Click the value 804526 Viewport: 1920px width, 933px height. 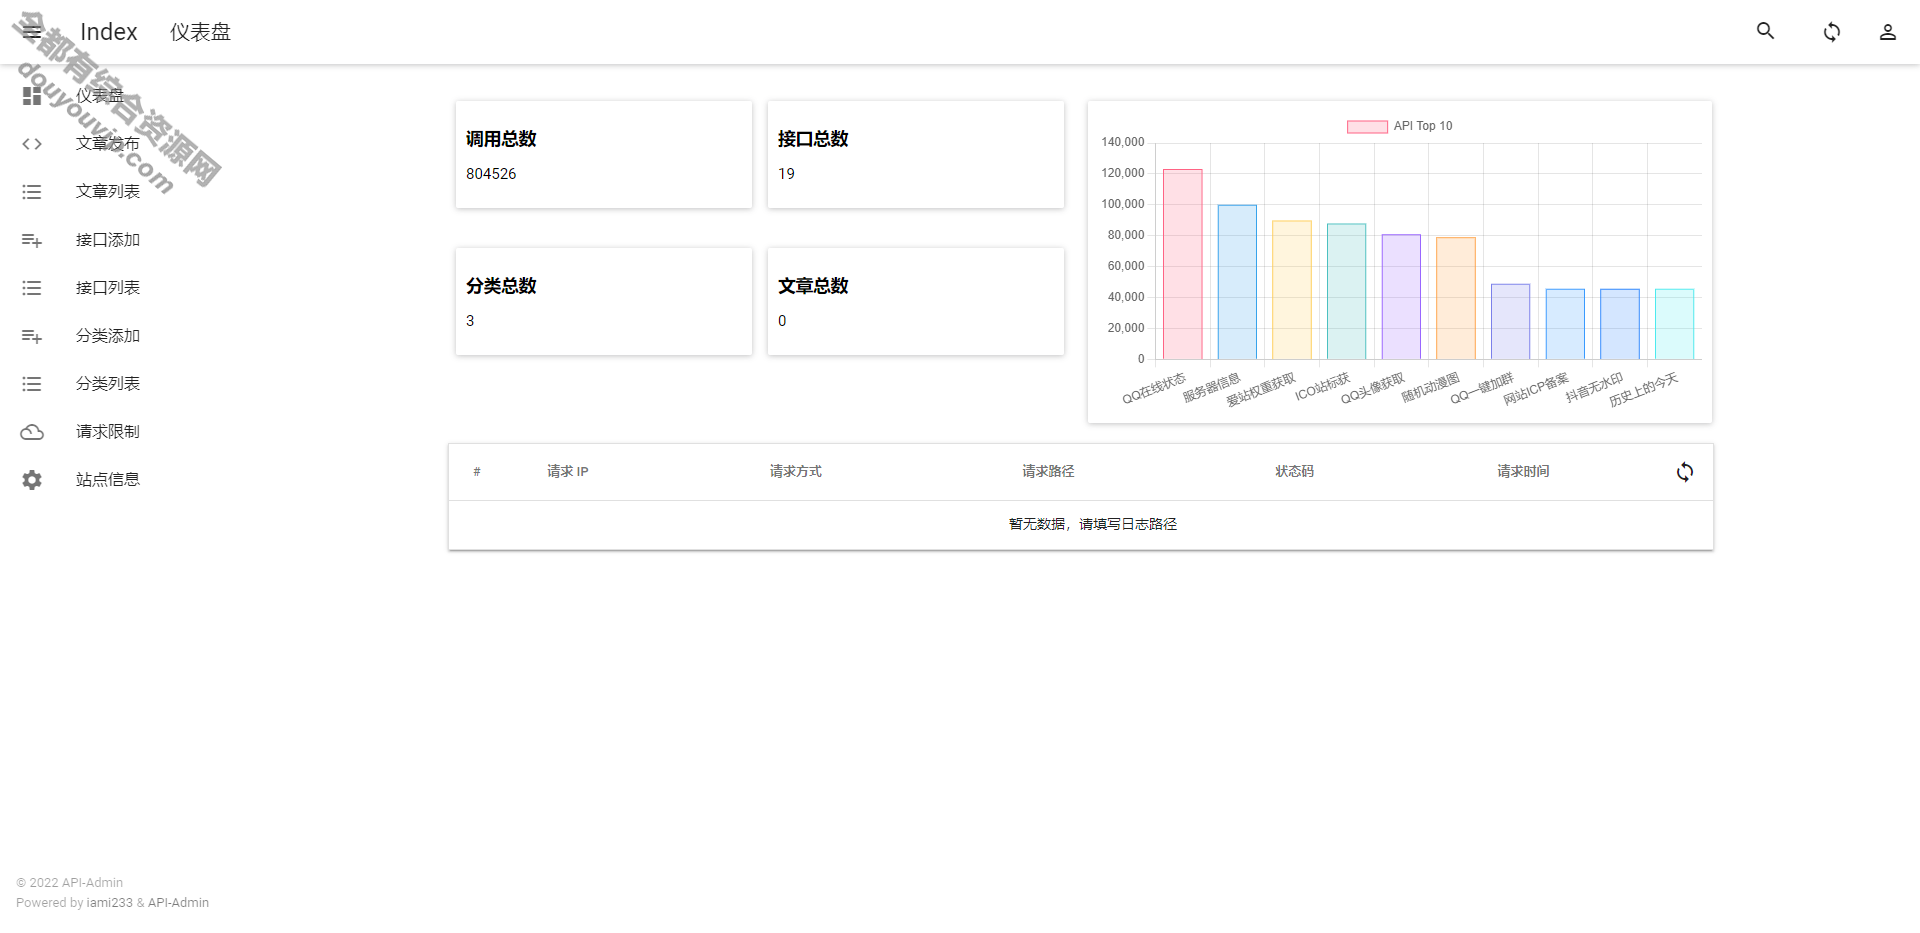(x=491, y=174)
